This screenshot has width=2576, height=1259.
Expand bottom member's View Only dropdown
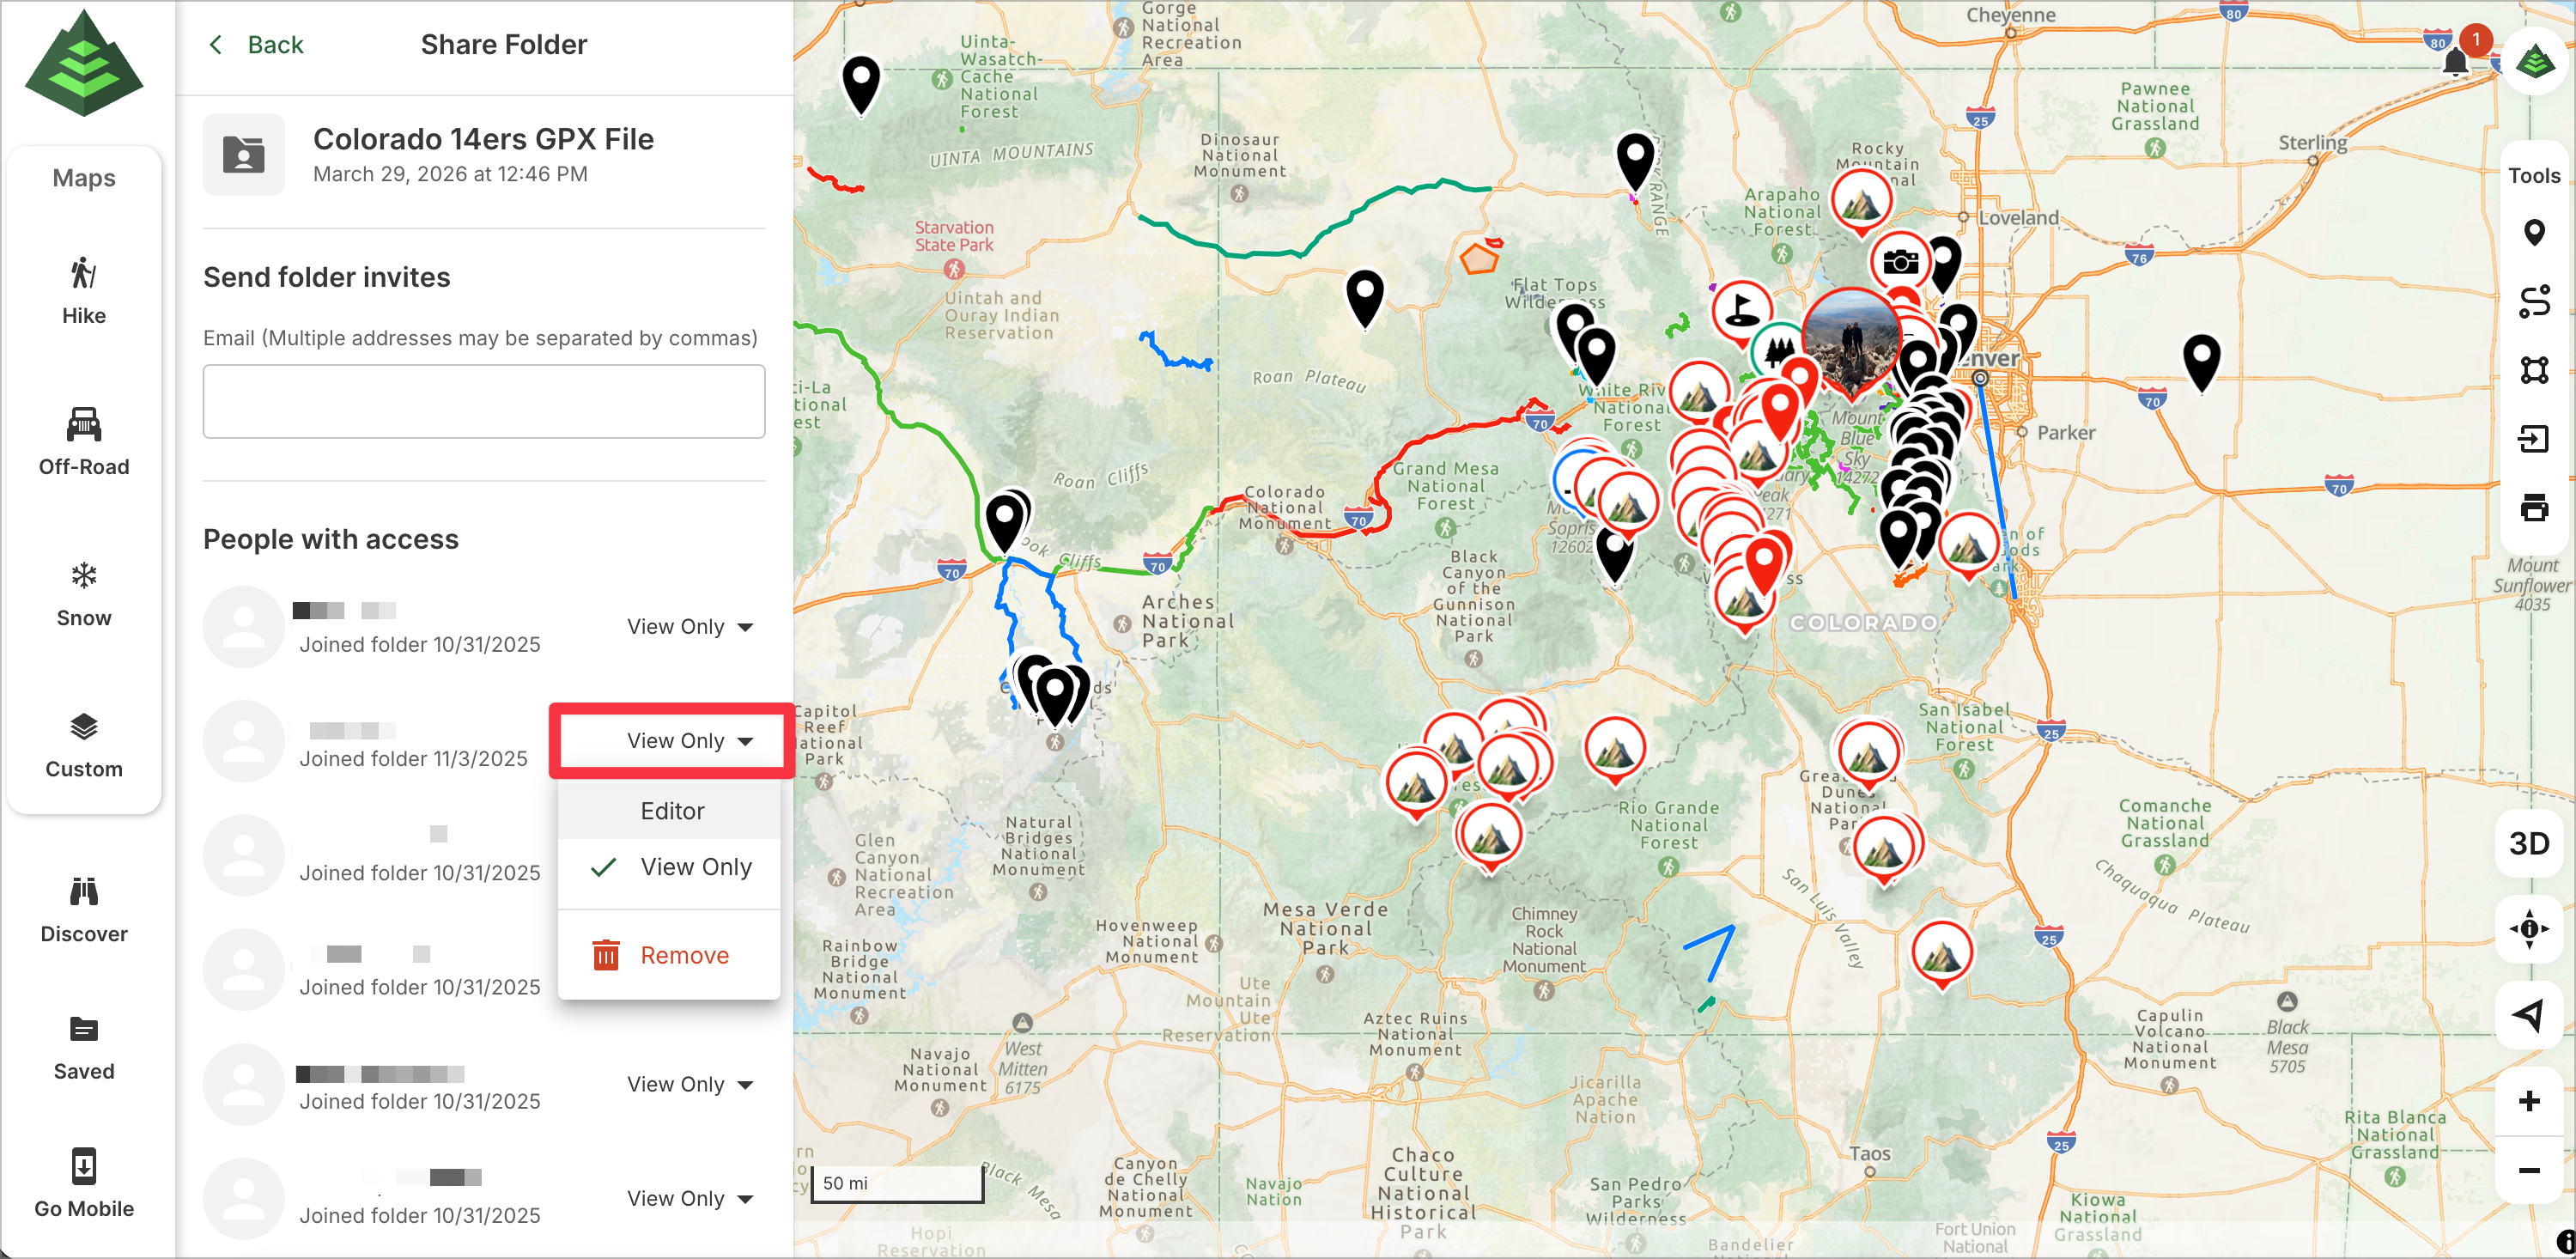coord(689,1198)
